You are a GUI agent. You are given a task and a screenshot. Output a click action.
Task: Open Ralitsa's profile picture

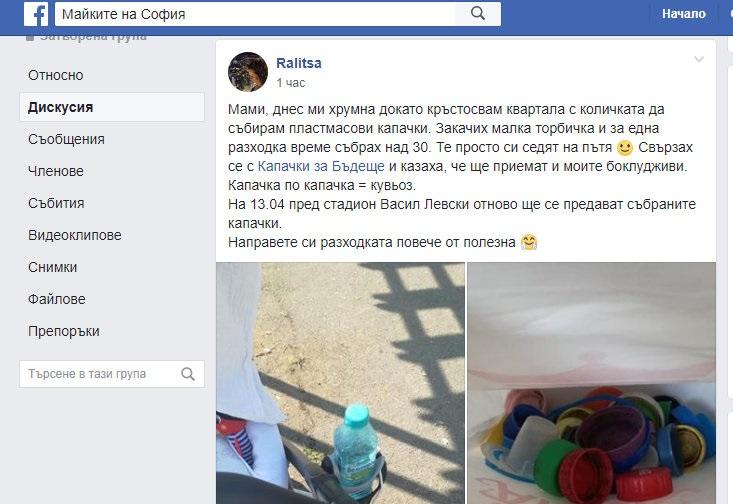pos(248,72)
